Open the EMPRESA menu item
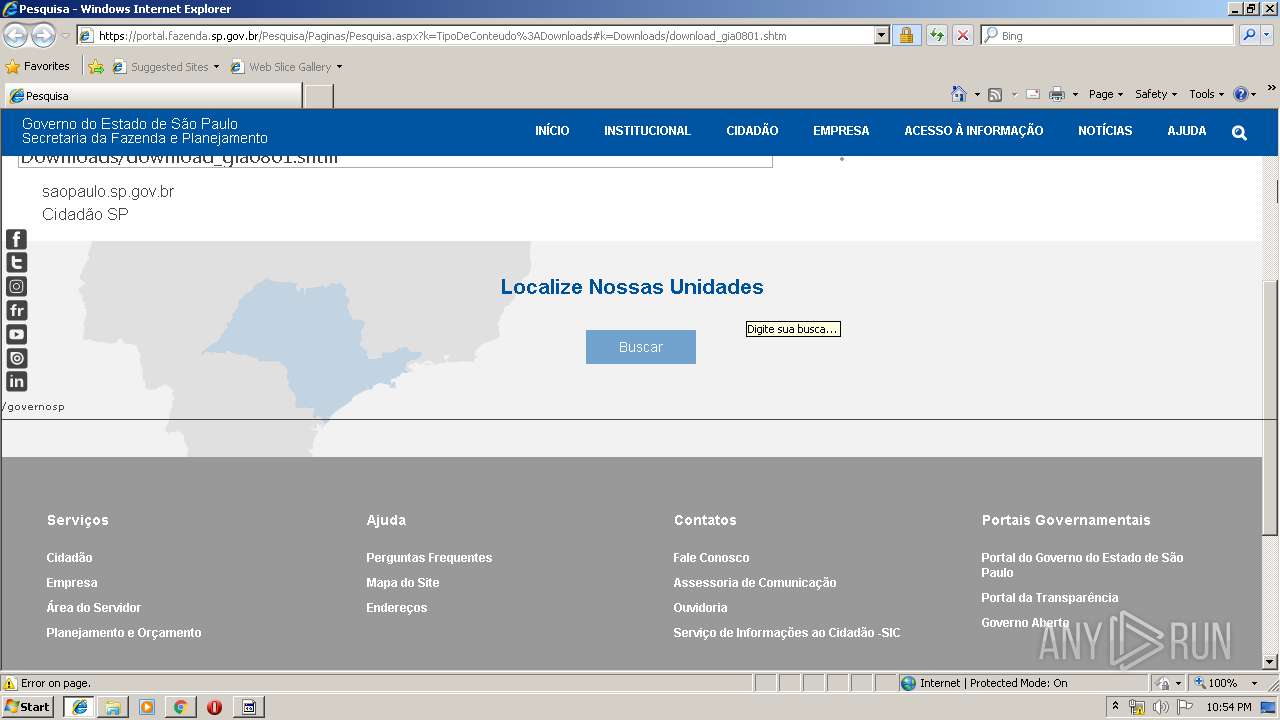This screenshot has height=720, width=1280. click(841, 131)
